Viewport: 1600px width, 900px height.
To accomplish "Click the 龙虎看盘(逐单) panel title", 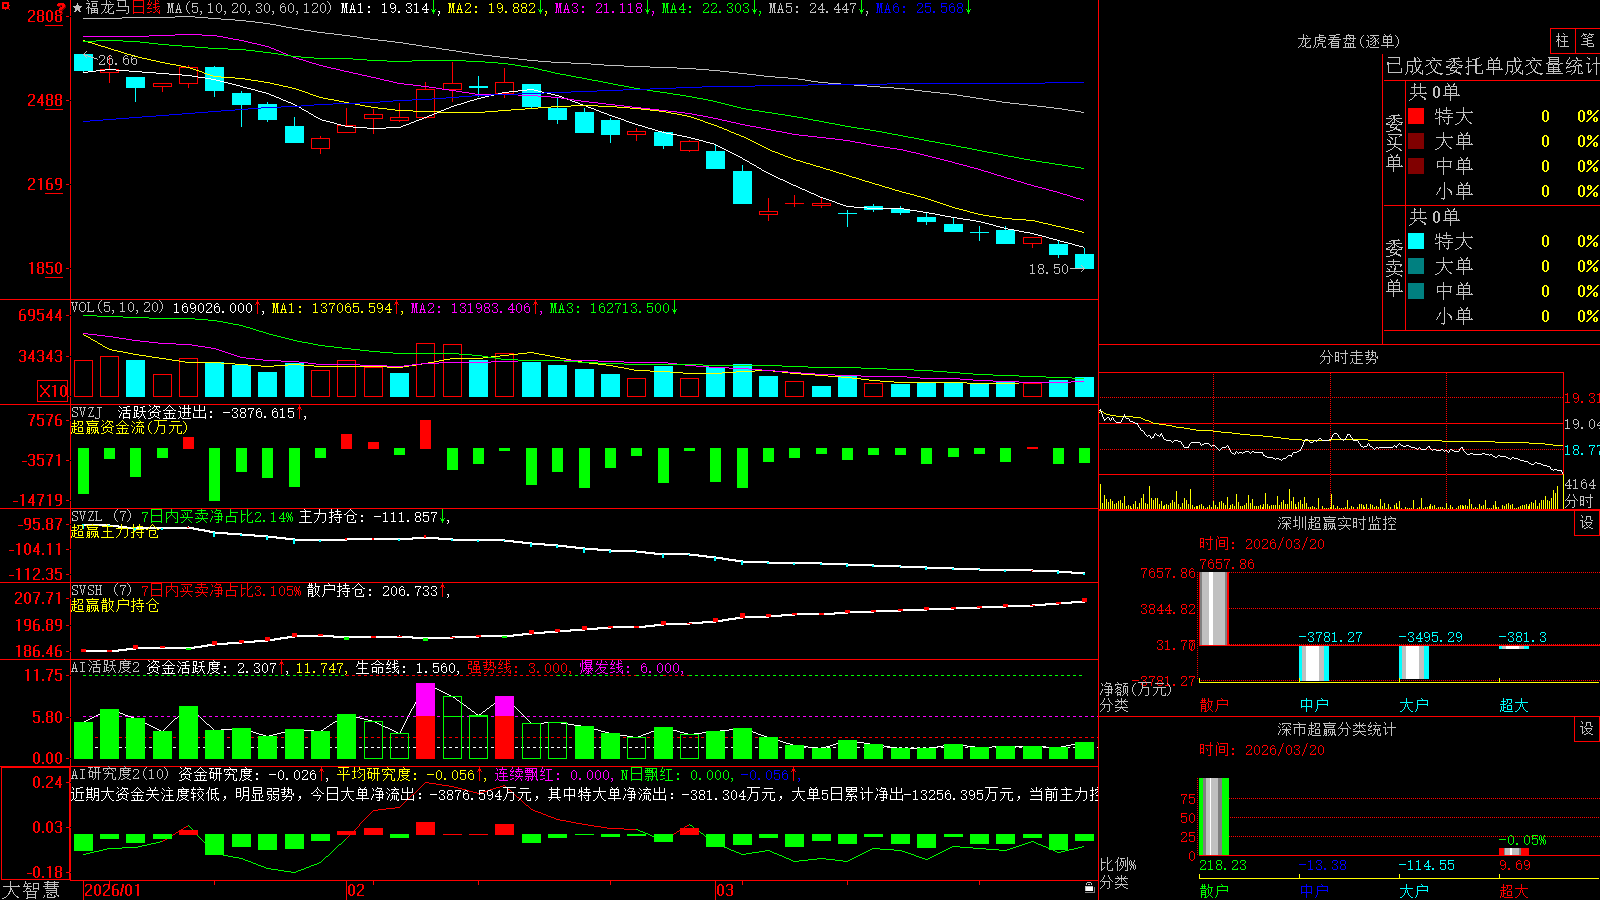I will [x=1348, y=41].
